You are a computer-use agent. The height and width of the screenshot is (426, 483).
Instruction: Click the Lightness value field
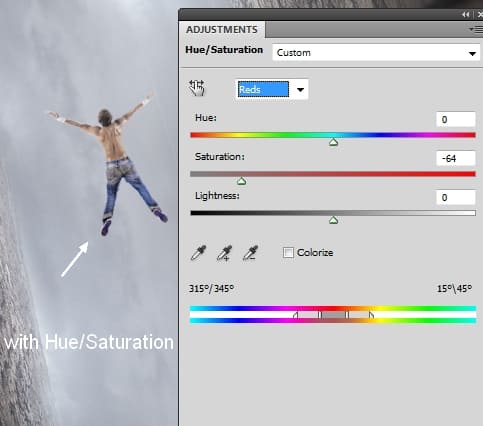point(456,197)
